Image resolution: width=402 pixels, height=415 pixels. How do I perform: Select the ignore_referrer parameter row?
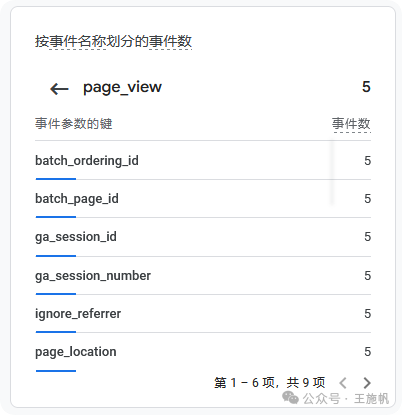coord(203,314)
